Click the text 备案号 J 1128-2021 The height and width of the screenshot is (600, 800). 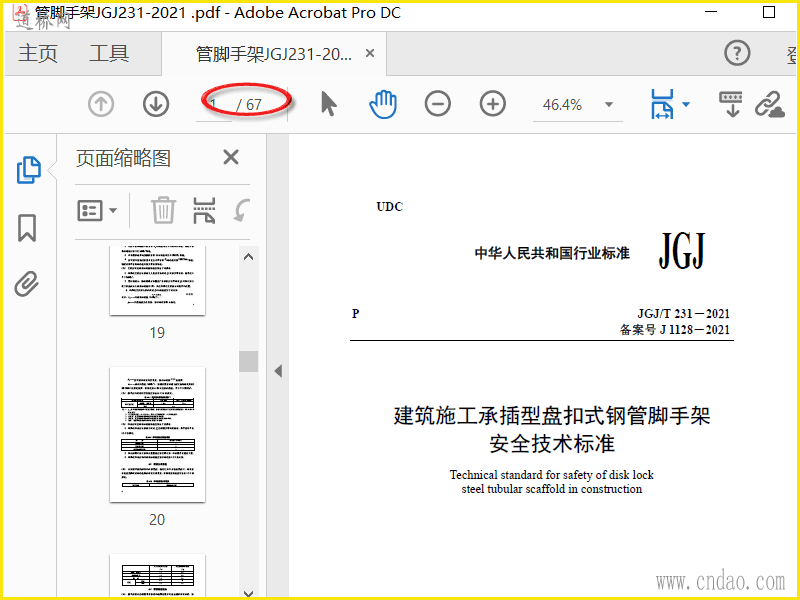click(675, 330)
